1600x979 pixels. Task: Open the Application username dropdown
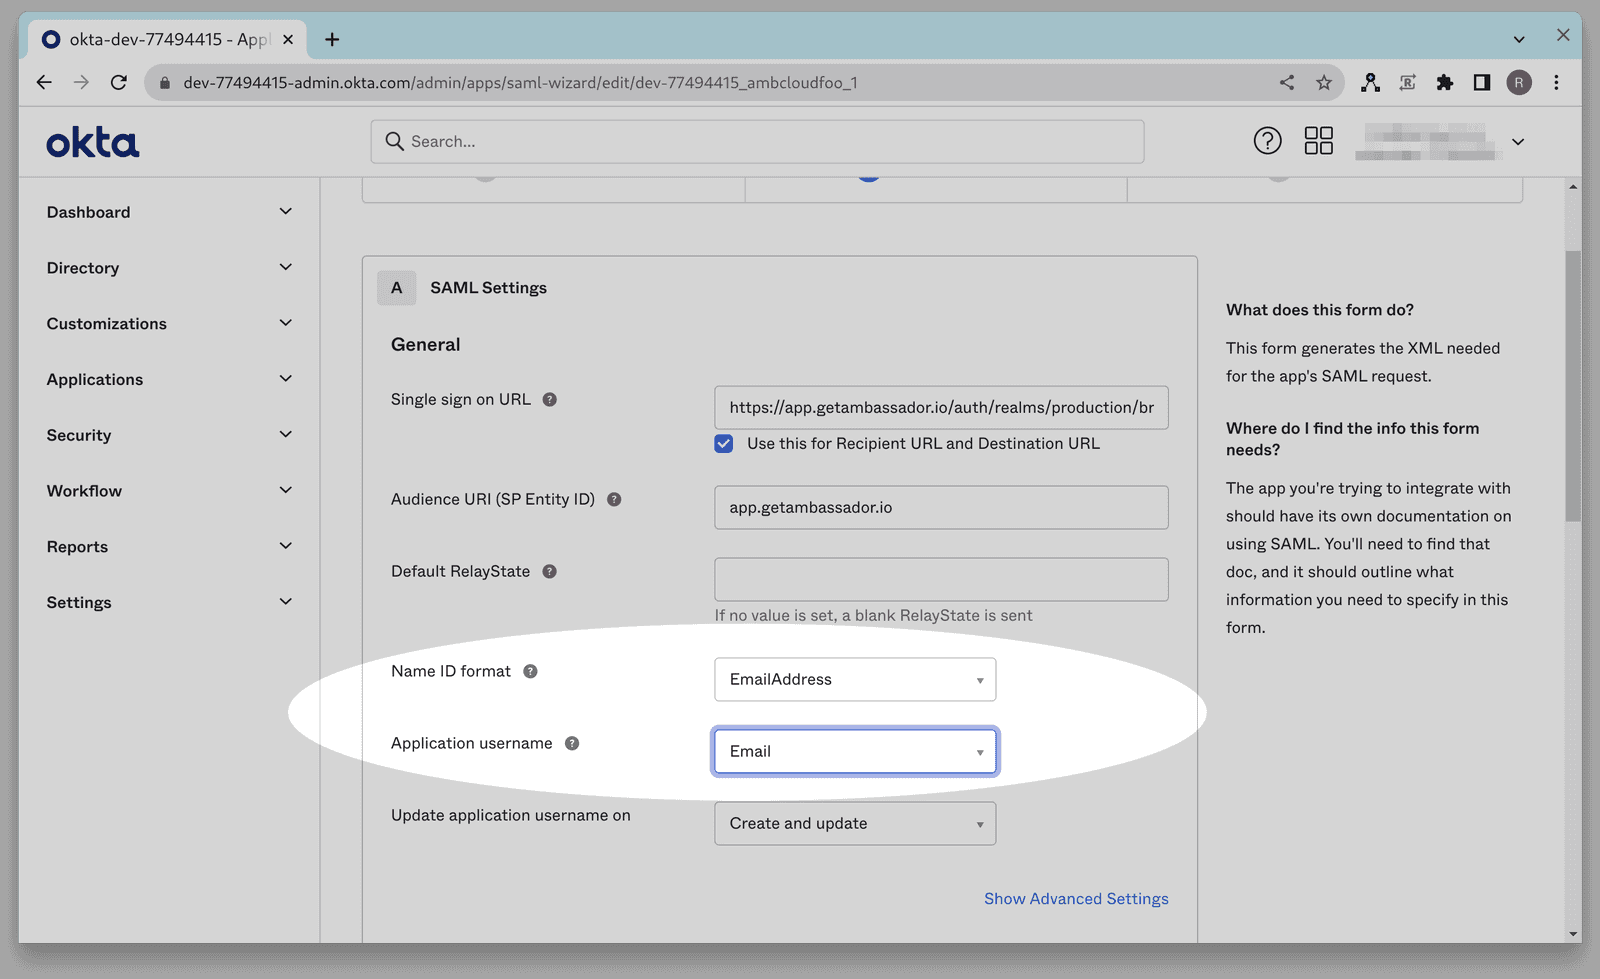tap(855, 751)
